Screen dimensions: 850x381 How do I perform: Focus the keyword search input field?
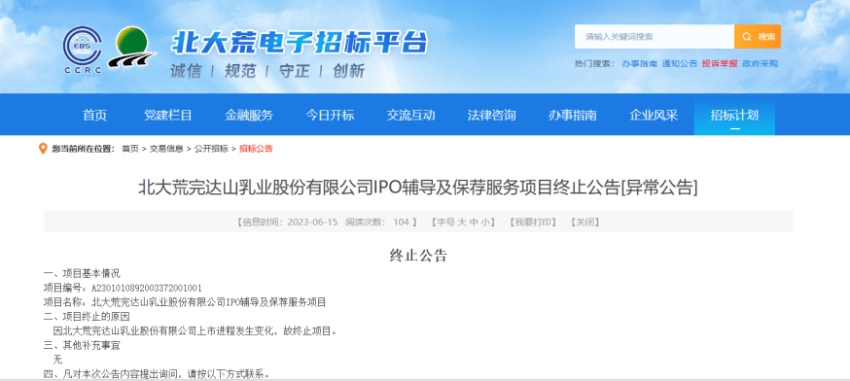[654, 36]
